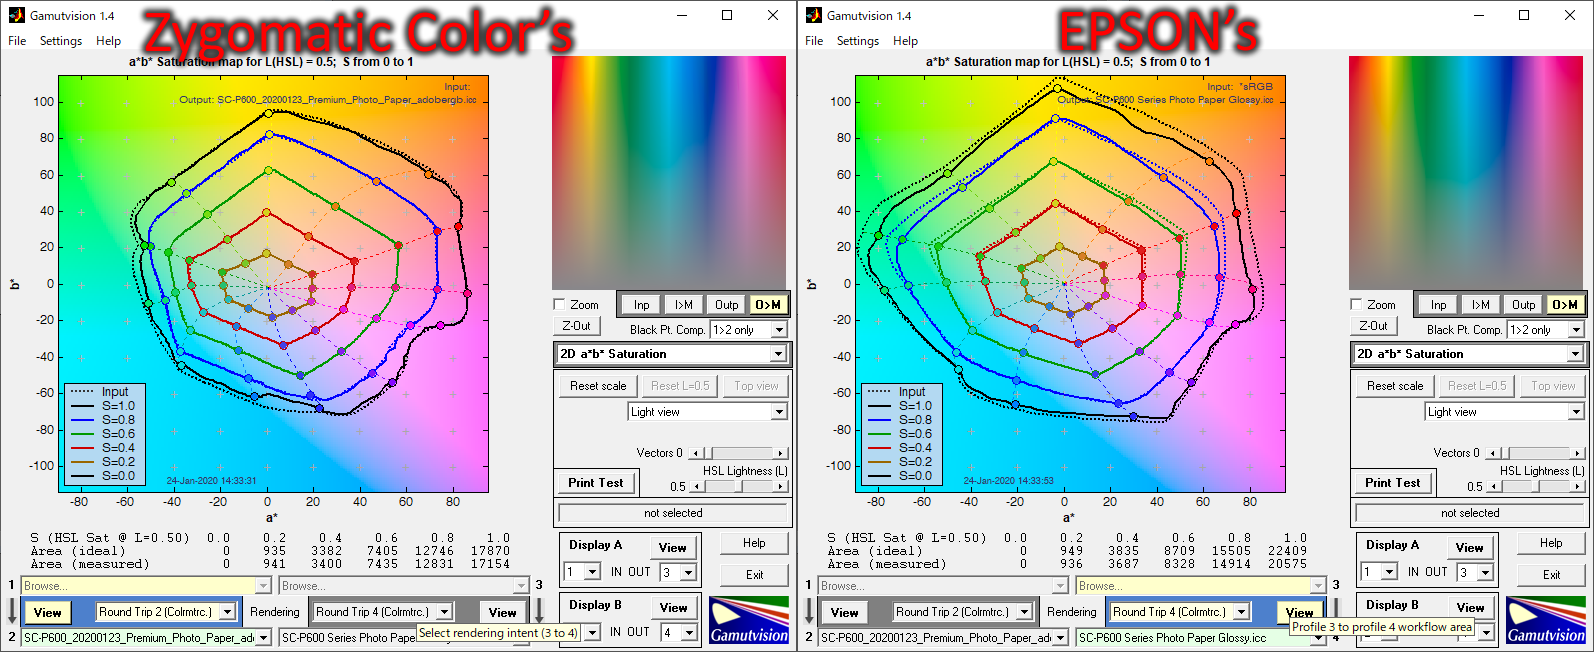Image resolution: width=1594 pixels, height=652 pixels.
Task: Open the Help menu in the Zygomatic window
Action: pos(109,41)
